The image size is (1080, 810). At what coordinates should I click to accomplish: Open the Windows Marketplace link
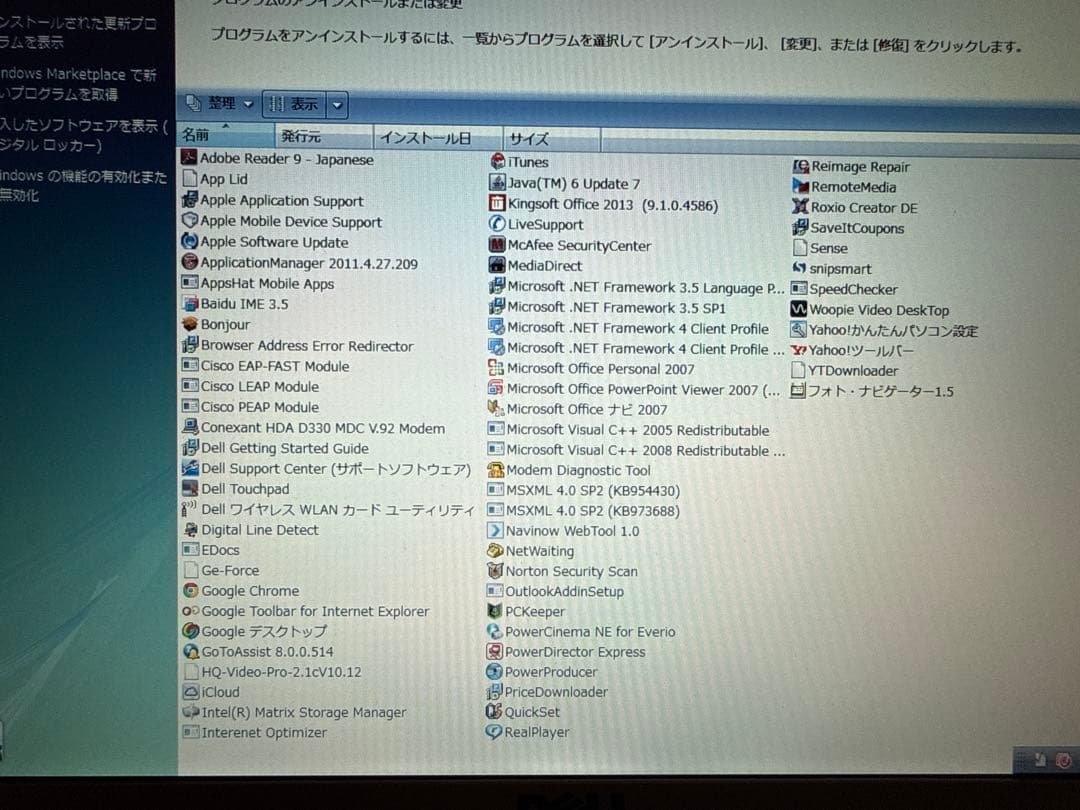(78, 84)
